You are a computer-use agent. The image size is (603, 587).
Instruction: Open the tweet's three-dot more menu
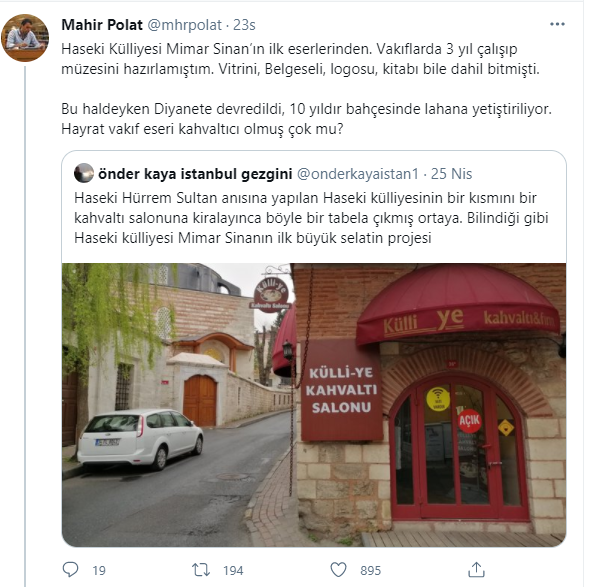[x=557, y=24]
